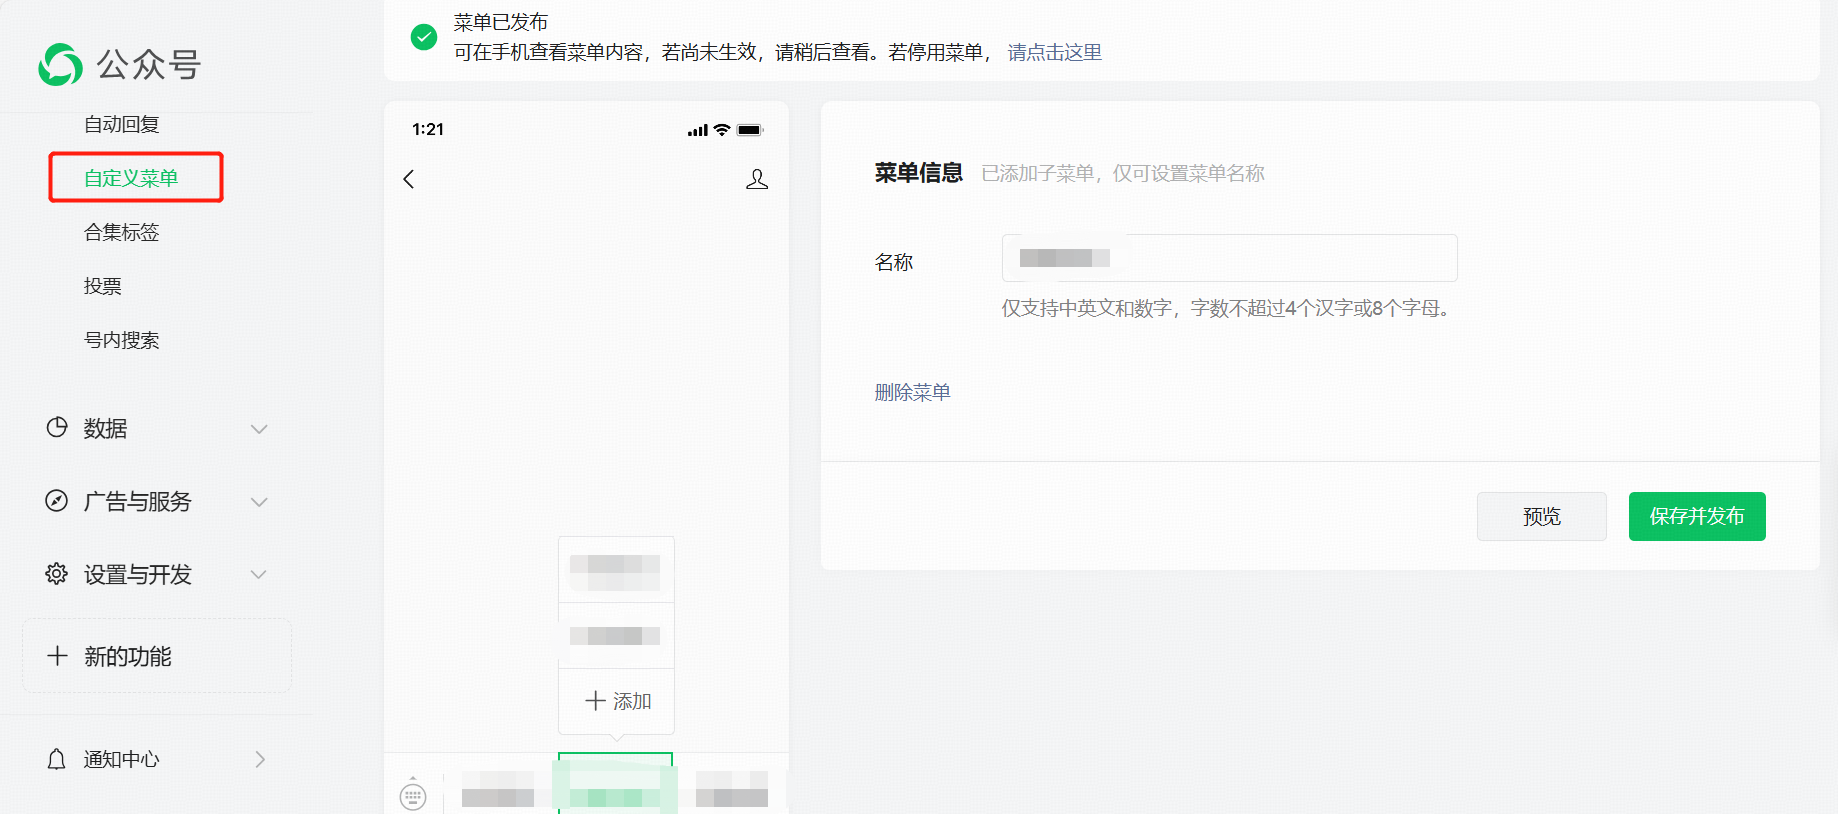
Task: Click the plus icon beside 新的功能
Action: [x=57, y=656]
